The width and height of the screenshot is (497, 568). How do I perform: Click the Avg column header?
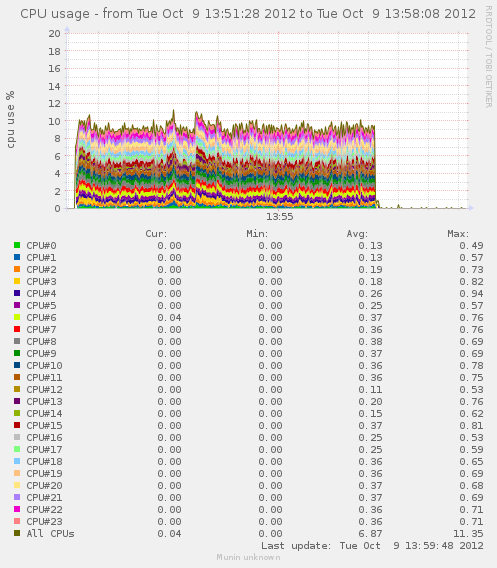[357, 234]
